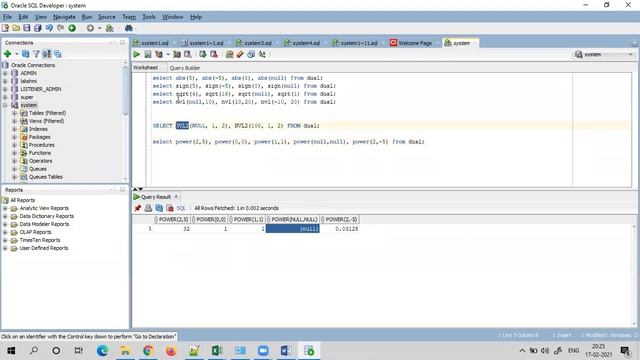Open the new connection dropdown arrow
640x360 pixels.
pos(17,54)
